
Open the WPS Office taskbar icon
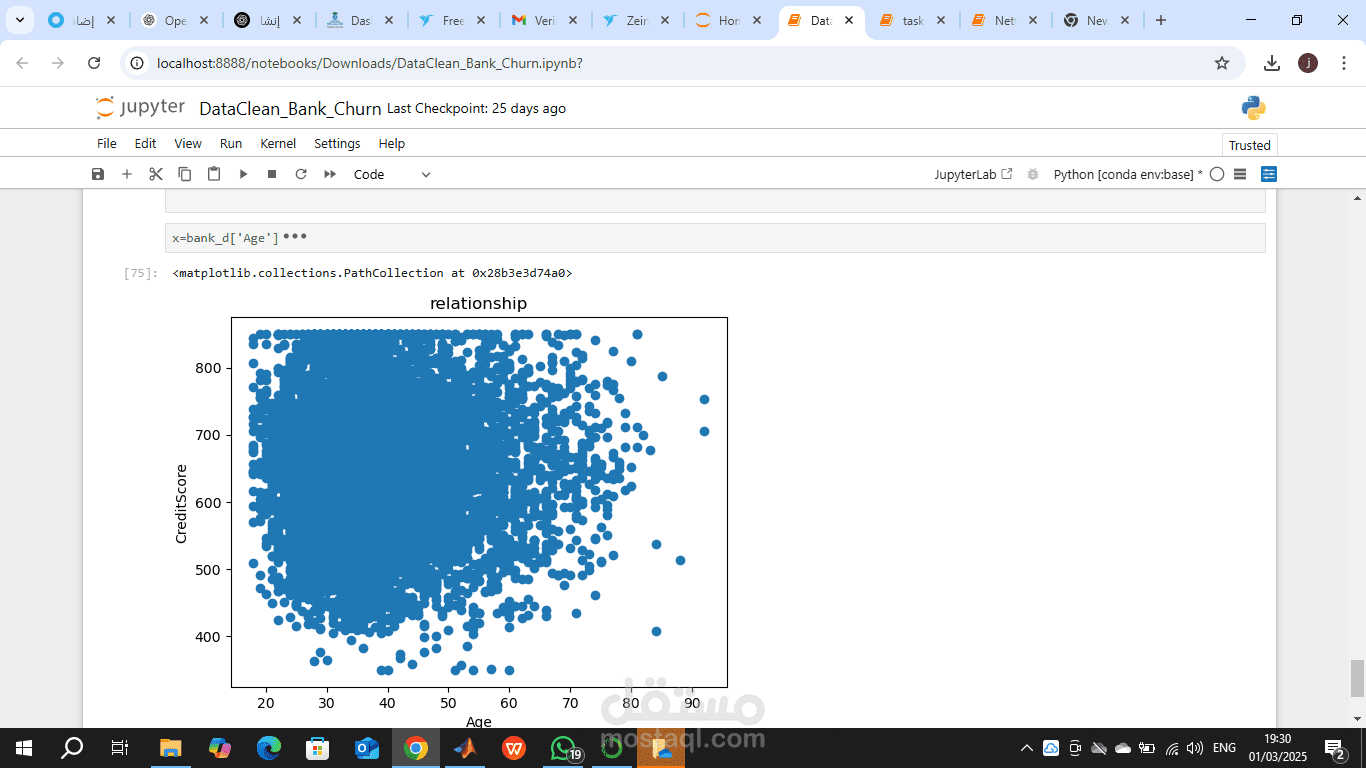(x=514, y=748)
